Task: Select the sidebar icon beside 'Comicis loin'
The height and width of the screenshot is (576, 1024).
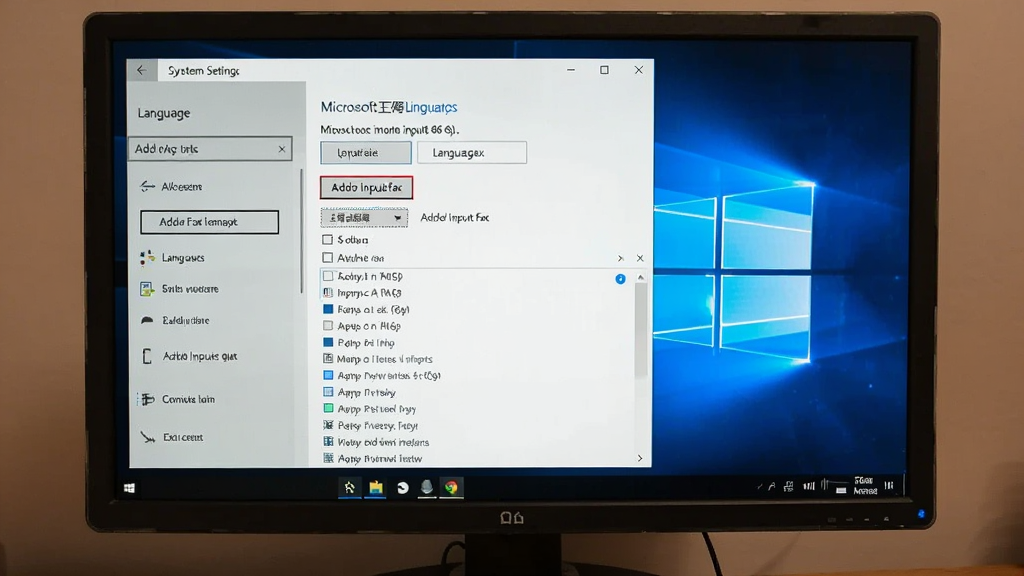Action: pos(148,399)
